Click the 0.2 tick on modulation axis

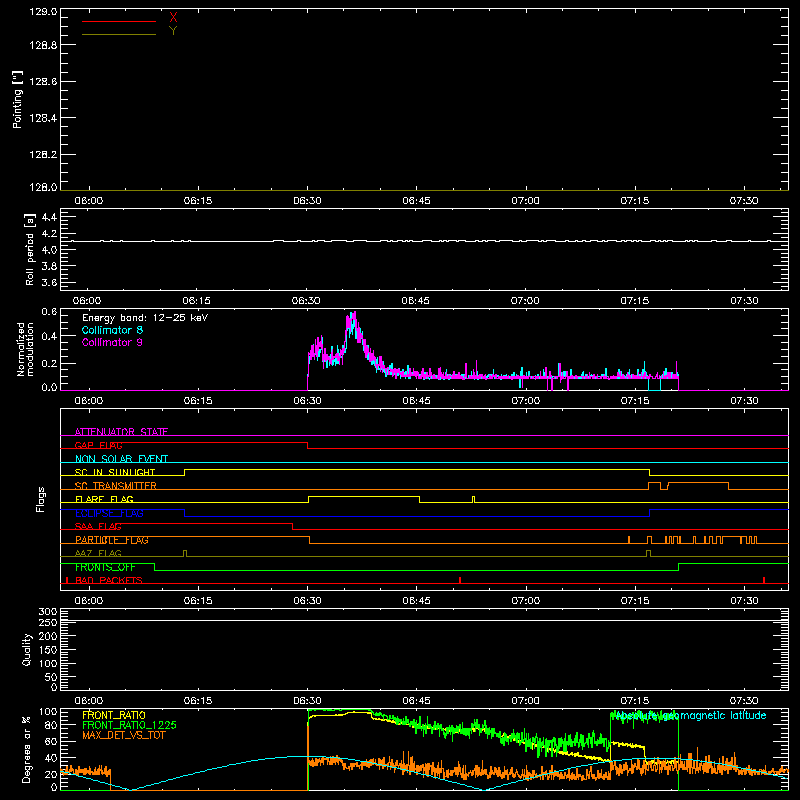[x=49, y=363]
